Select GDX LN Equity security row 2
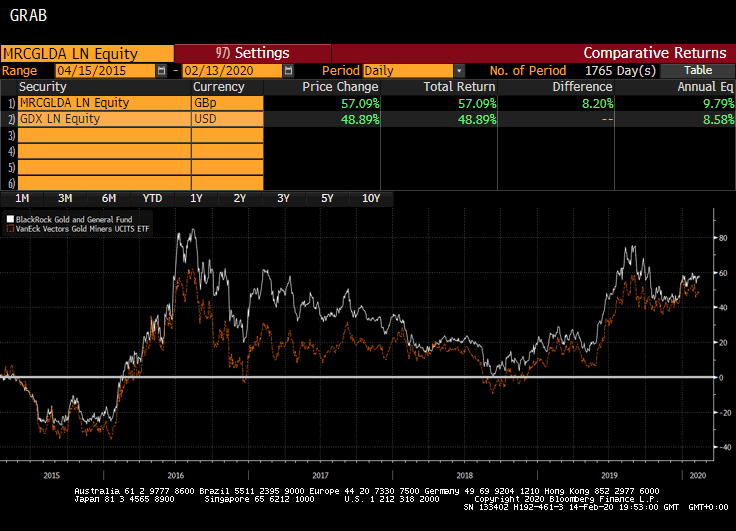 [x=104, y=119]
